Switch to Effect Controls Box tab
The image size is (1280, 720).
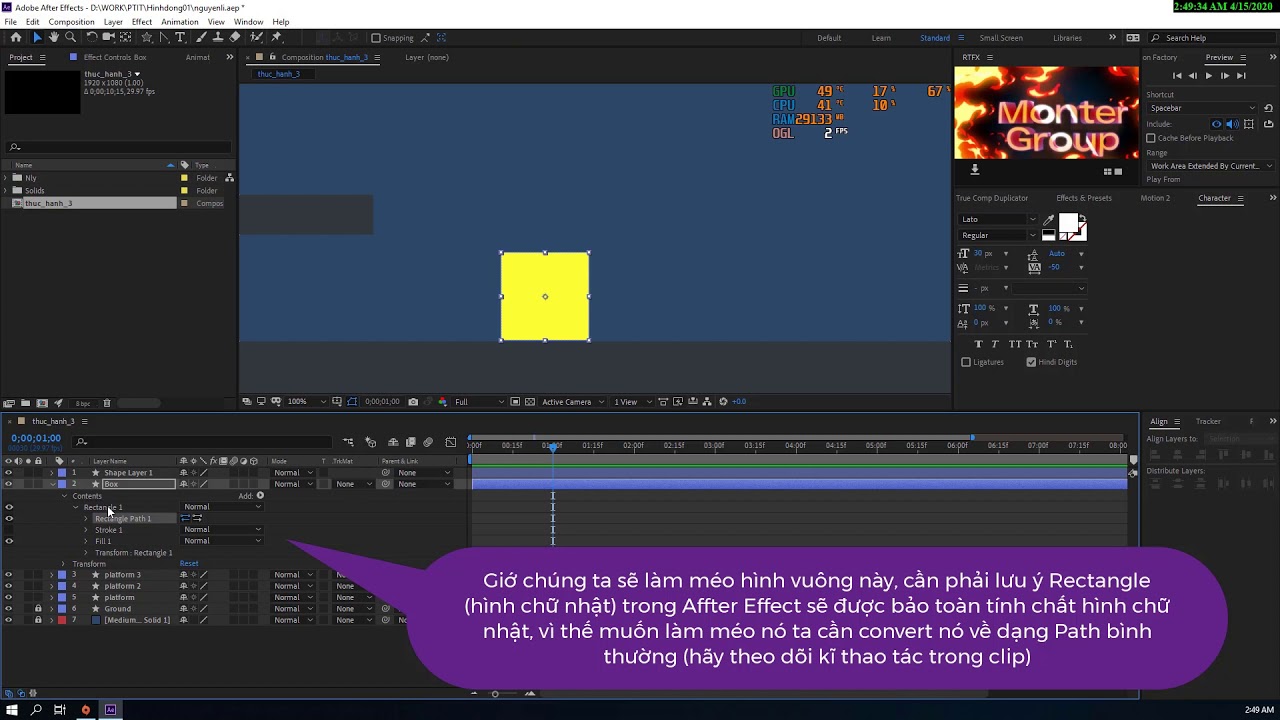(x=115, y=57)
